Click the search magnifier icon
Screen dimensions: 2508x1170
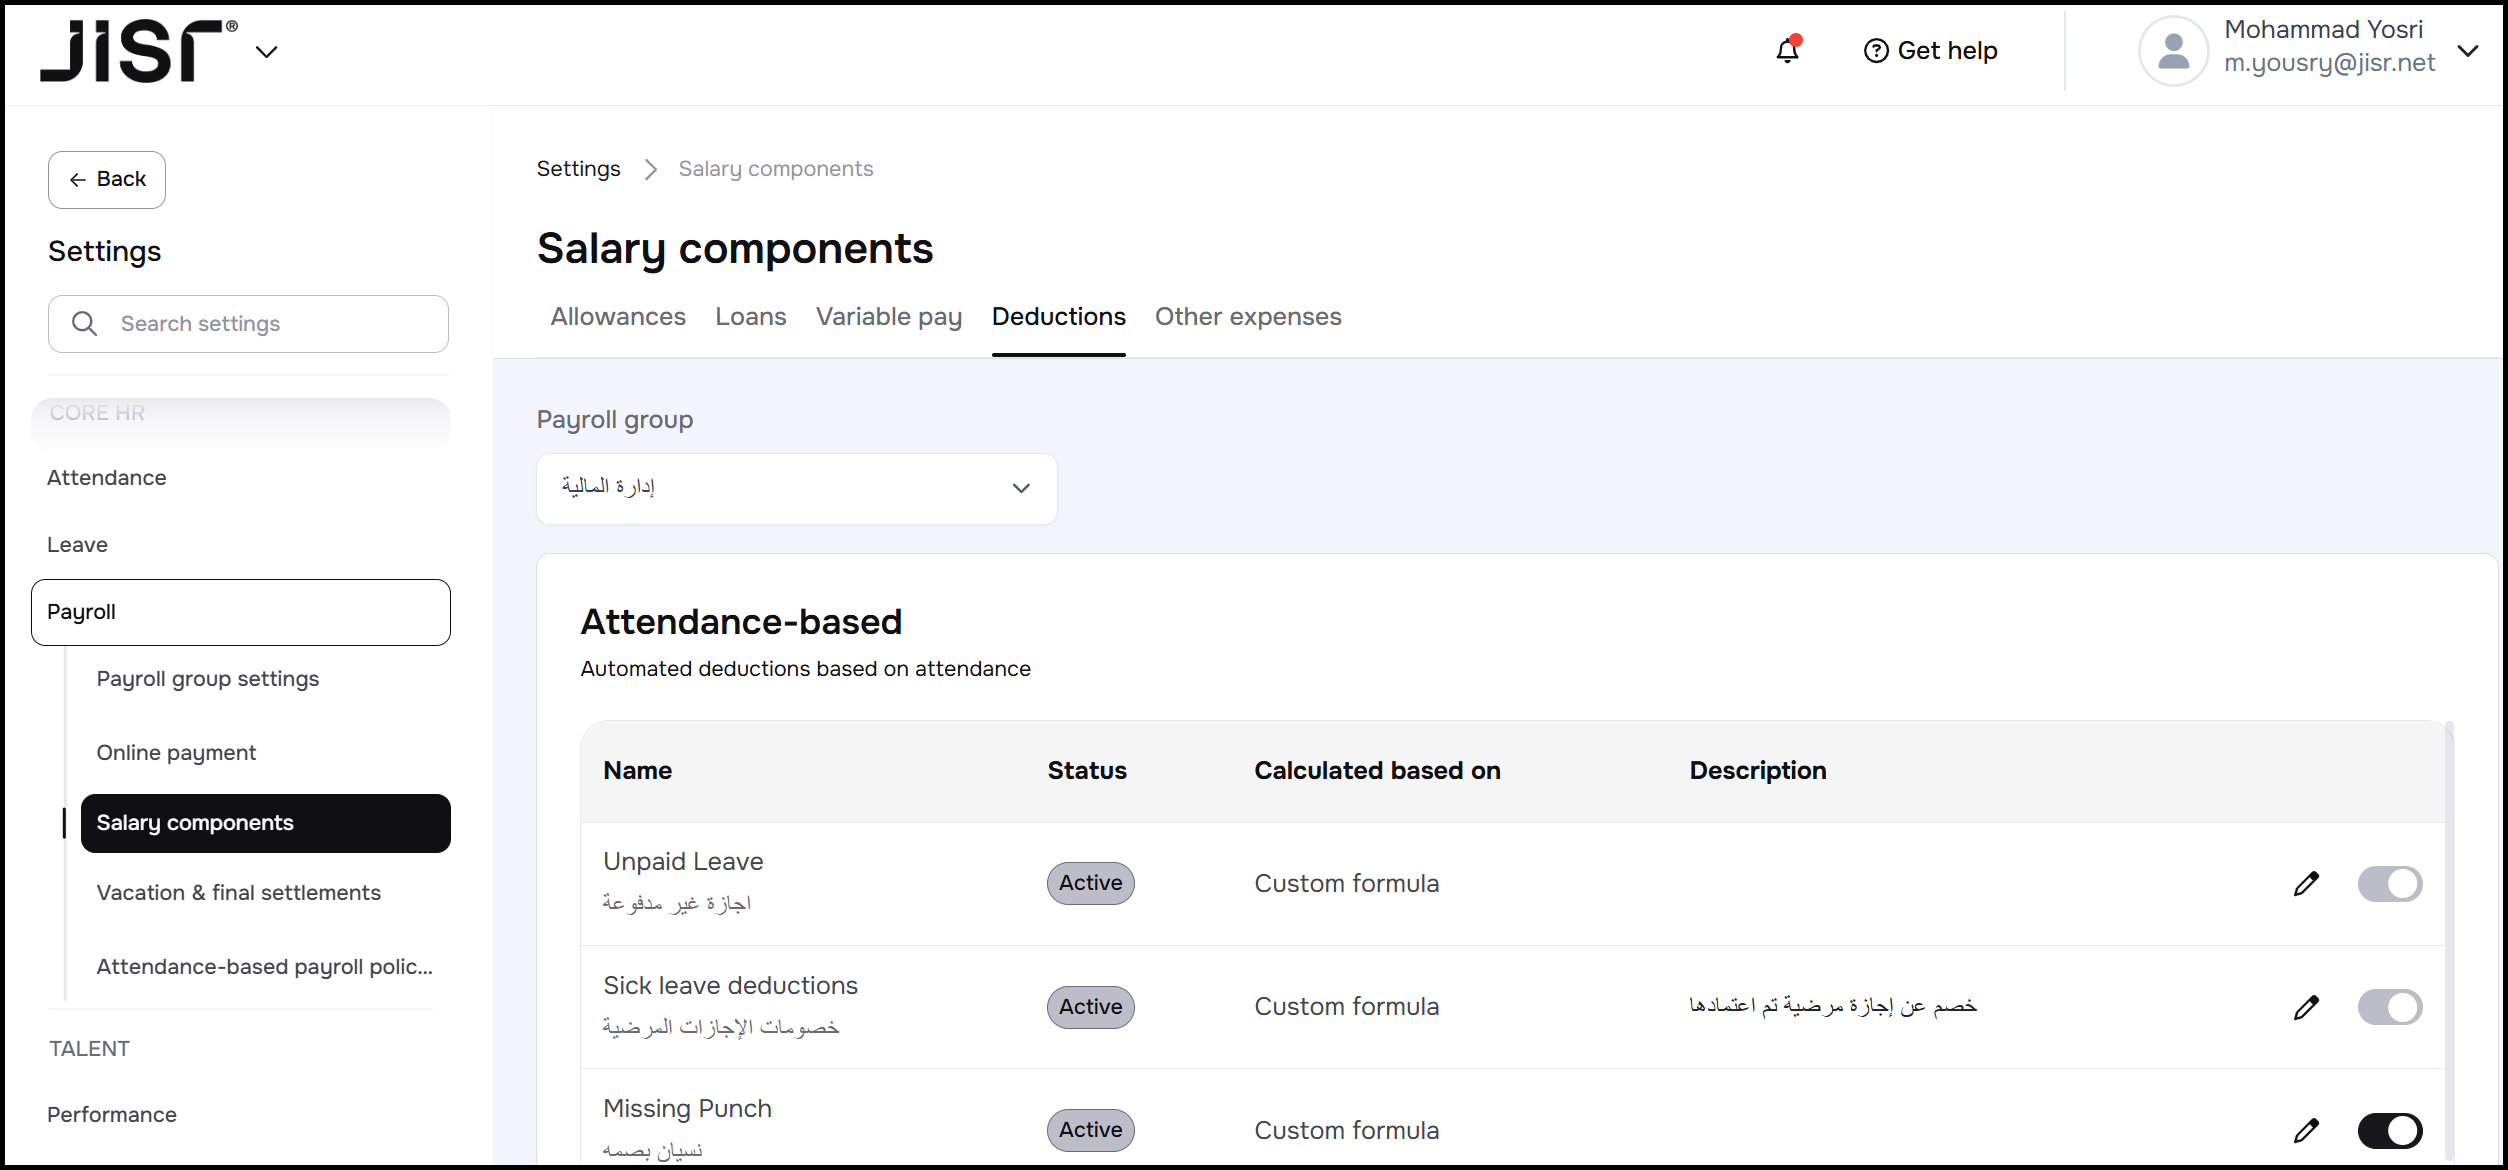point(85,324)
